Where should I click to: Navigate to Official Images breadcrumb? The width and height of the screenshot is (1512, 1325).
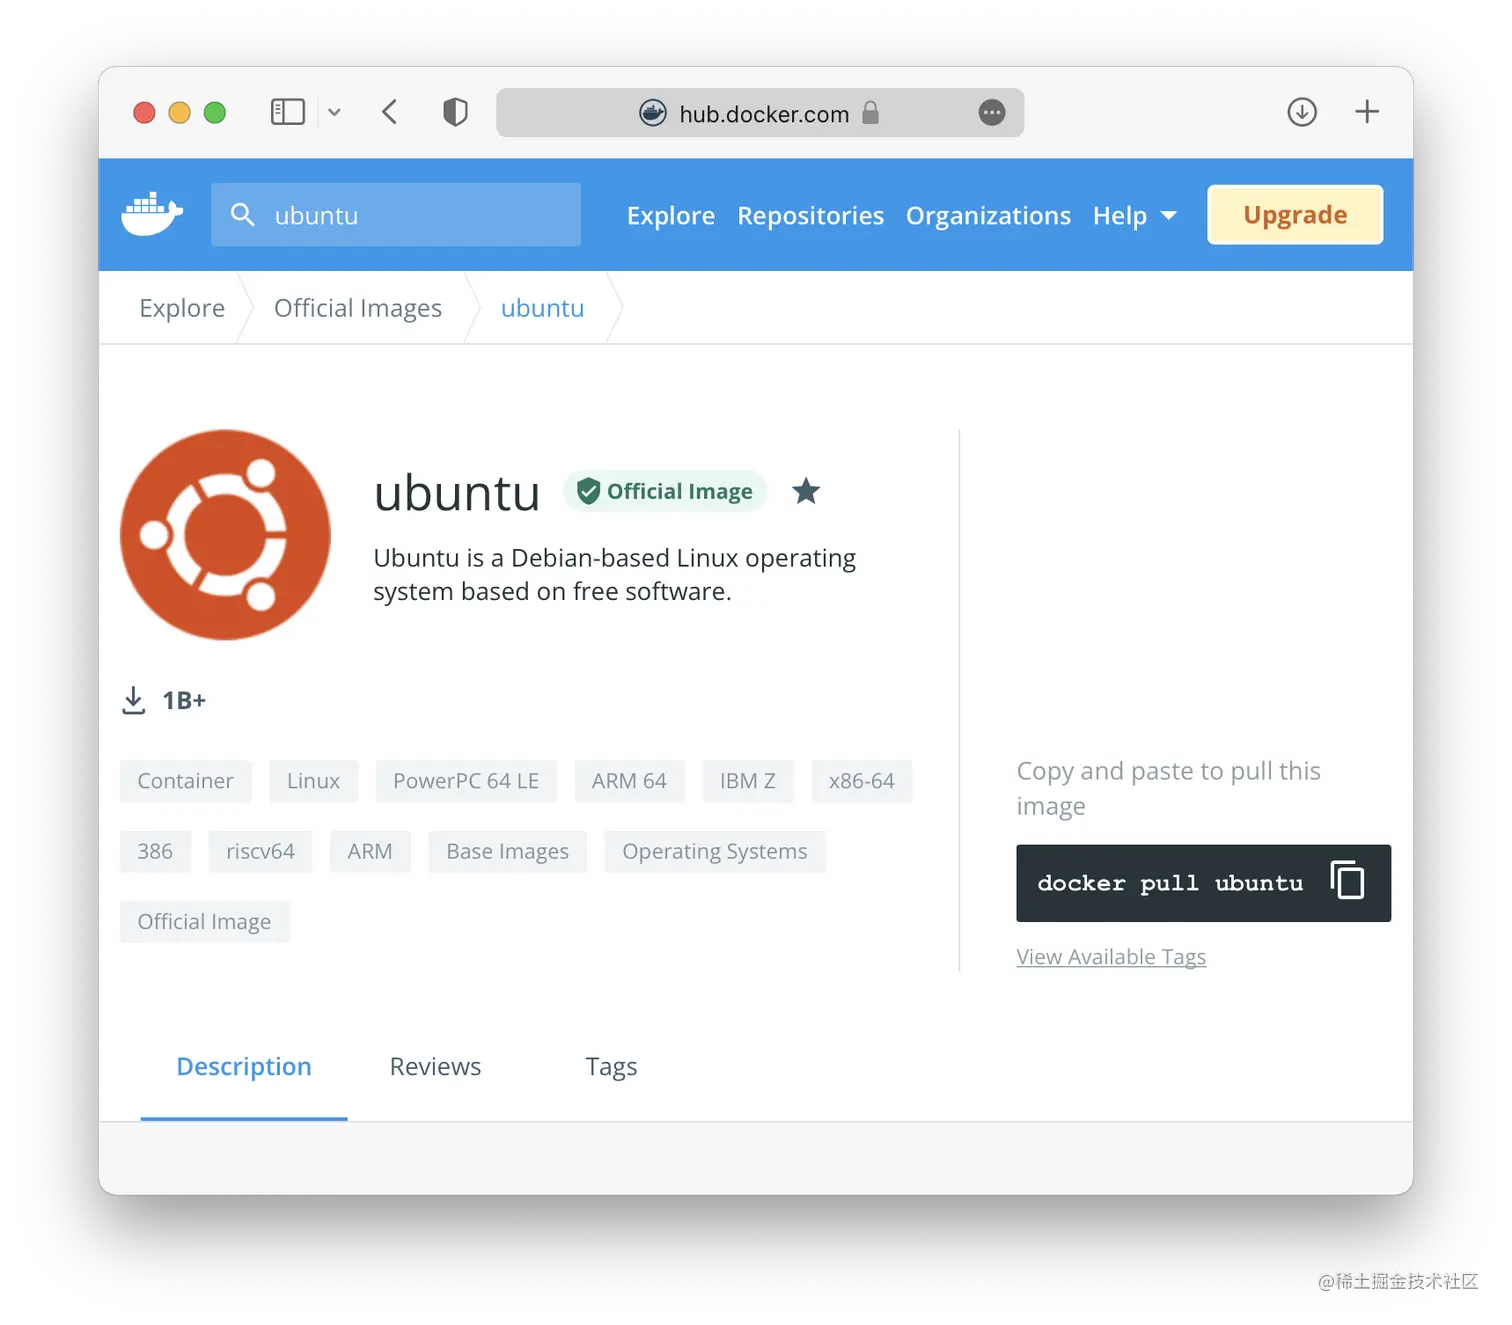tap(358, 308)
